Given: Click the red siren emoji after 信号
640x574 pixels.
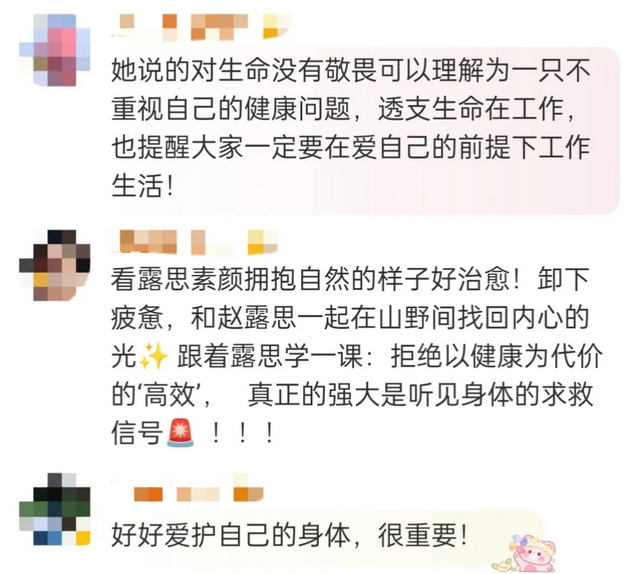Looking at the screenshot, I should [180, 433].
